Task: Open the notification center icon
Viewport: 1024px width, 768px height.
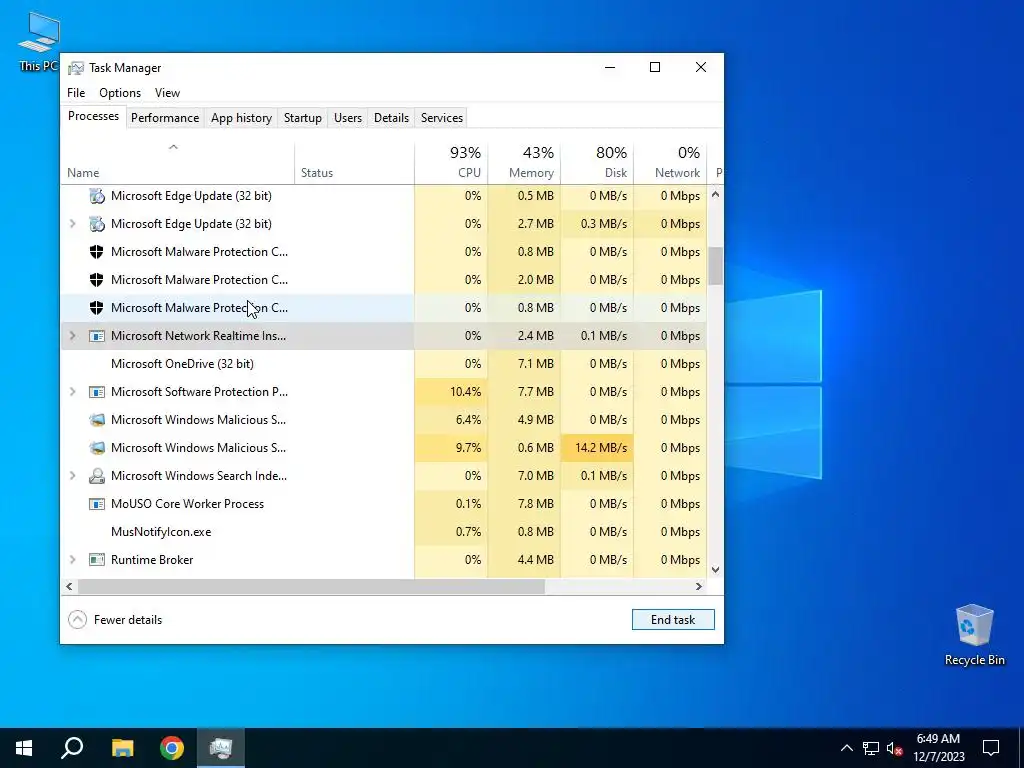Action: tap(991, 748)
